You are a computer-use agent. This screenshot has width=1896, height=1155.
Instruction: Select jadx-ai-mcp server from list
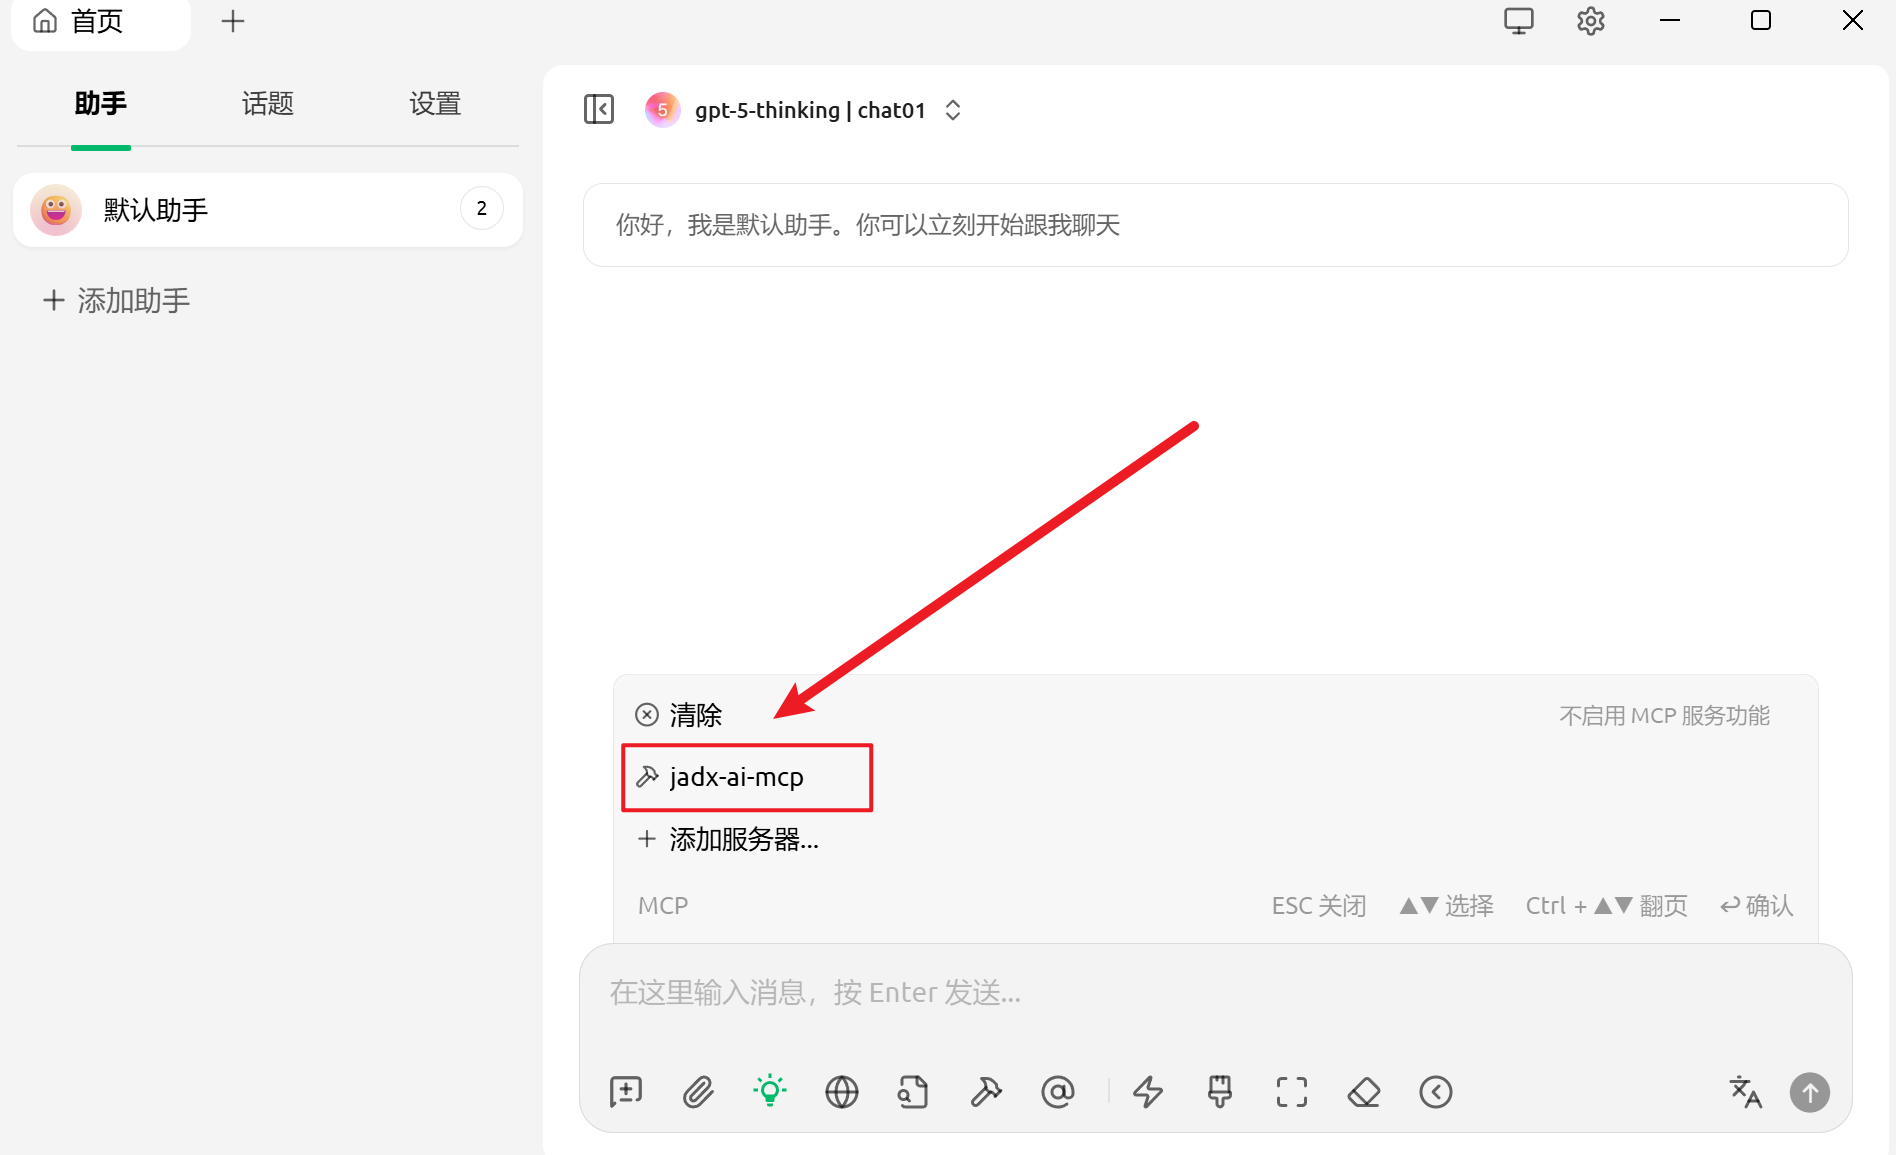coord(737,777)
